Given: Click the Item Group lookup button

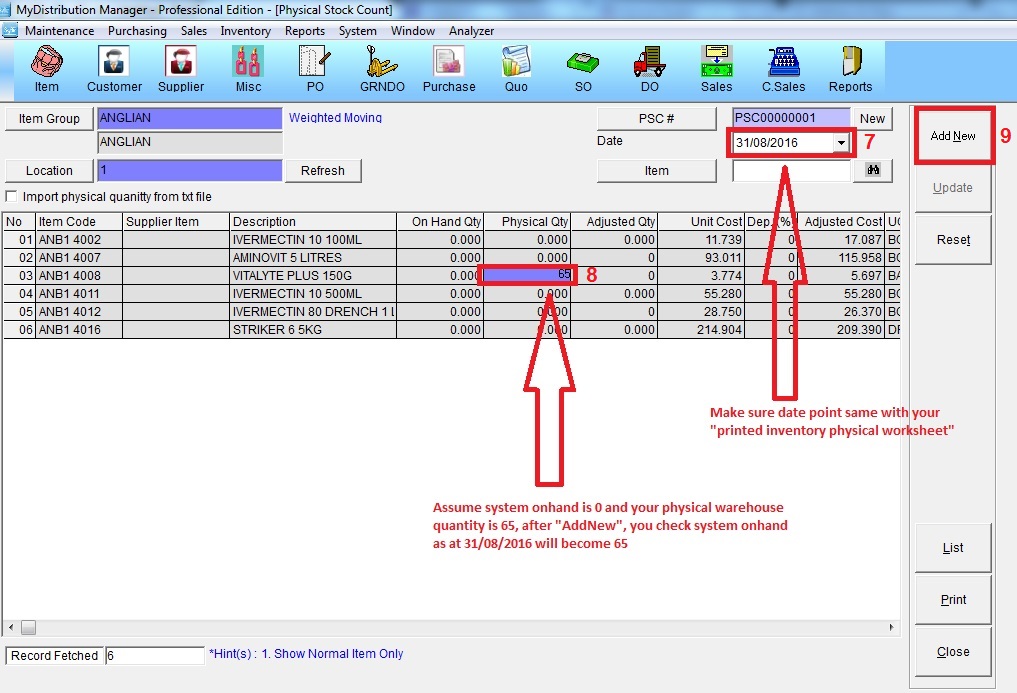Looking at the screenshot, I should (49, 119).
